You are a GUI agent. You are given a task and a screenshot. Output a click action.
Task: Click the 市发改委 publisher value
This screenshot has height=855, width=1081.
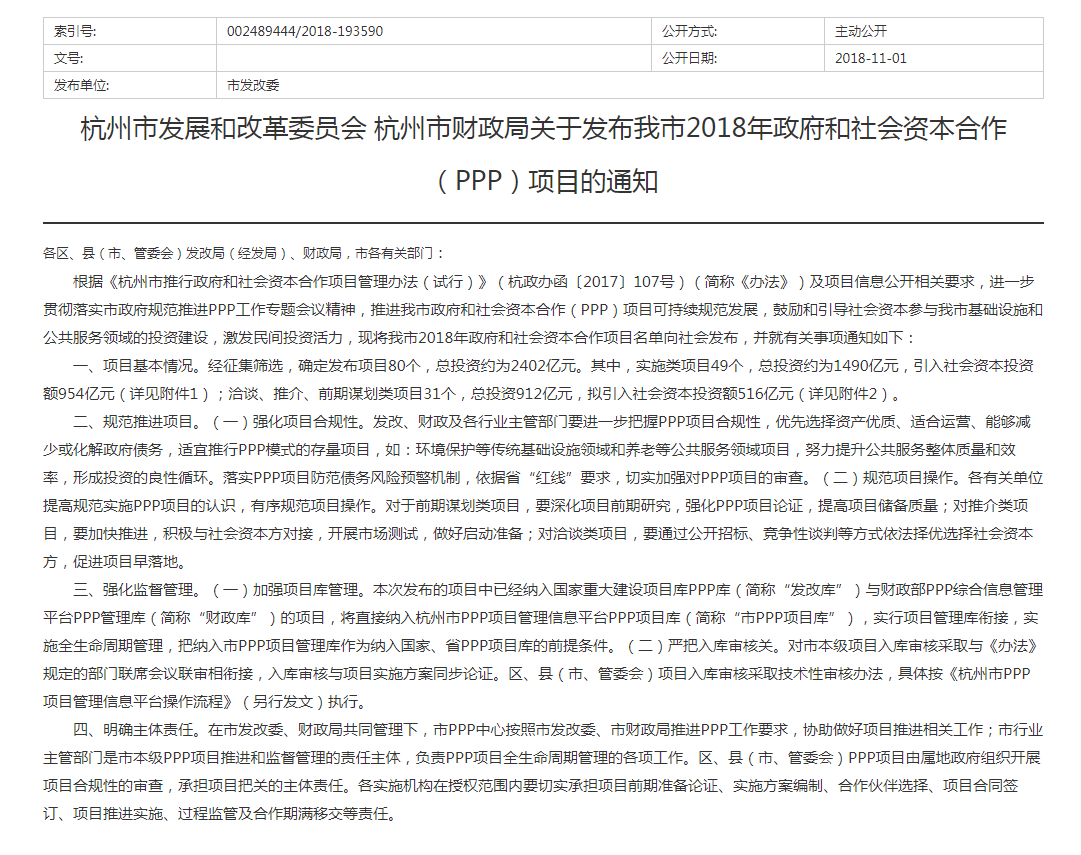pos(253,85)
